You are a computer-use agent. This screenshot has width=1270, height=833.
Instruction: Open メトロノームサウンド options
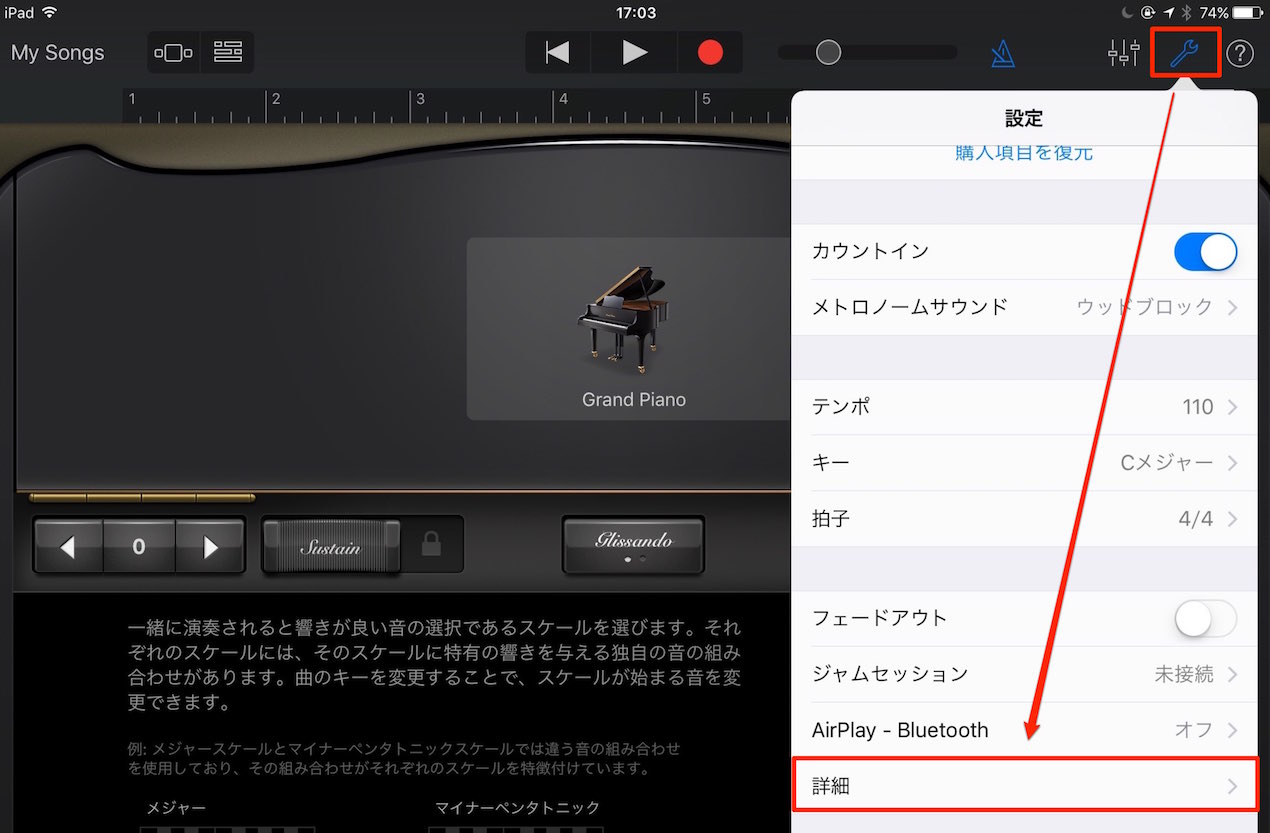[x=1024, y=307]
